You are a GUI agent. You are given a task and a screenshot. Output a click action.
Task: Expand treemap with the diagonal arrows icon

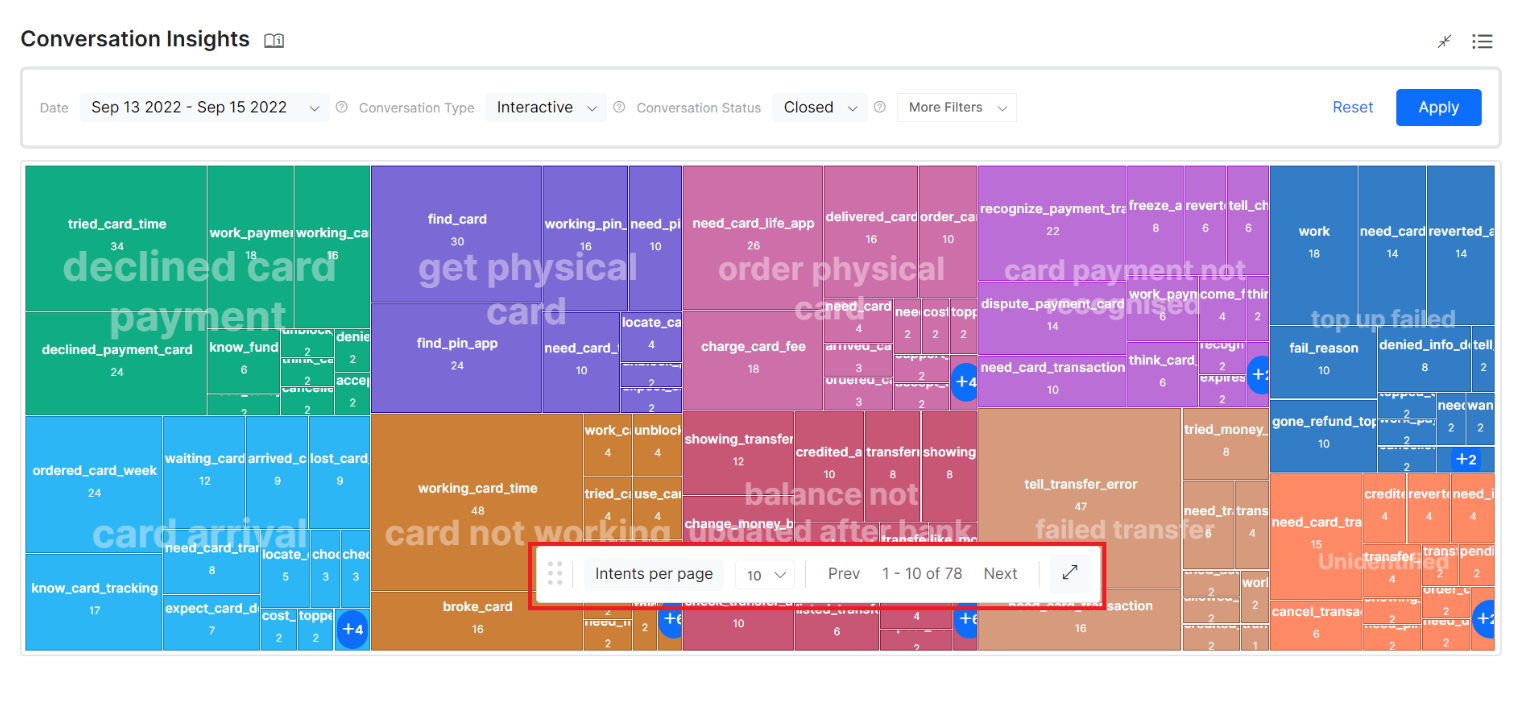(x=1070, y=573)
